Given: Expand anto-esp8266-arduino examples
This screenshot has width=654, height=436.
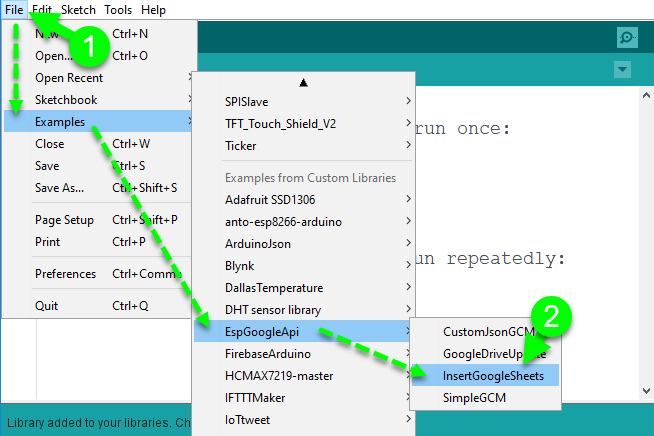Looking at the screenshot, I should coord(304,222).
